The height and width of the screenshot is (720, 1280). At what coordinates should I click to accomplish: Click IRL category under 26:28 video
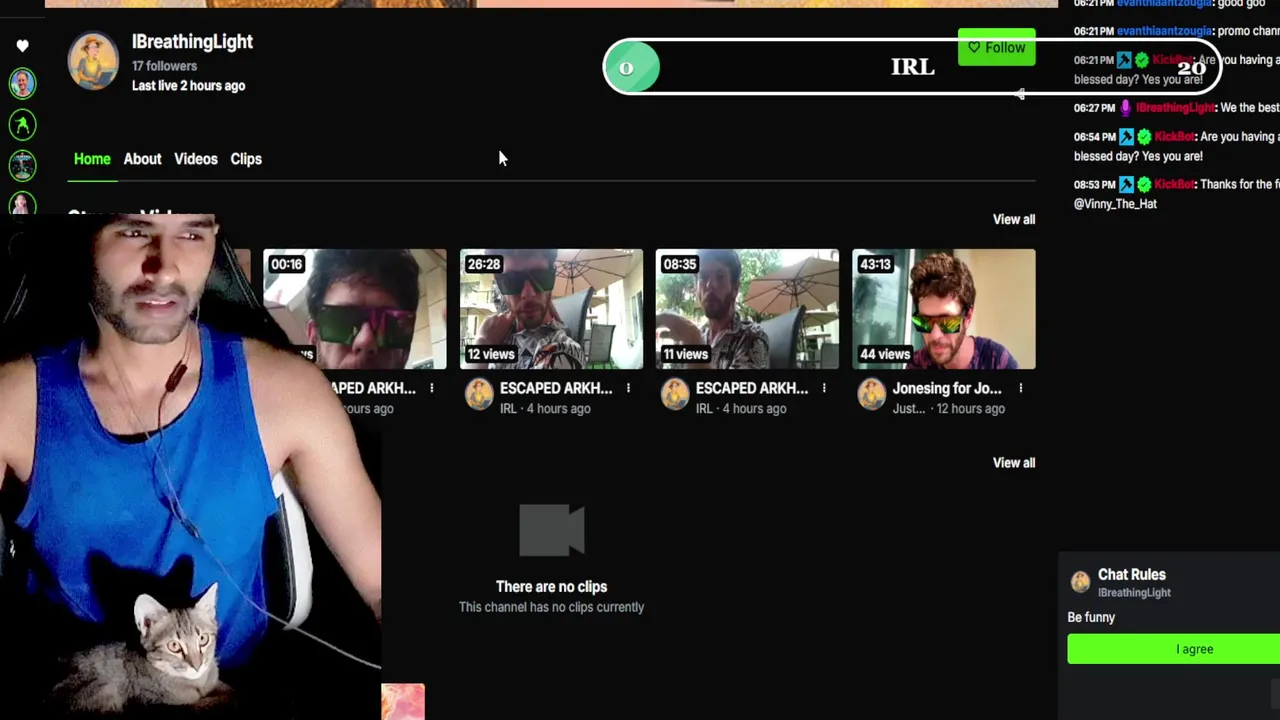pos(508,409)
